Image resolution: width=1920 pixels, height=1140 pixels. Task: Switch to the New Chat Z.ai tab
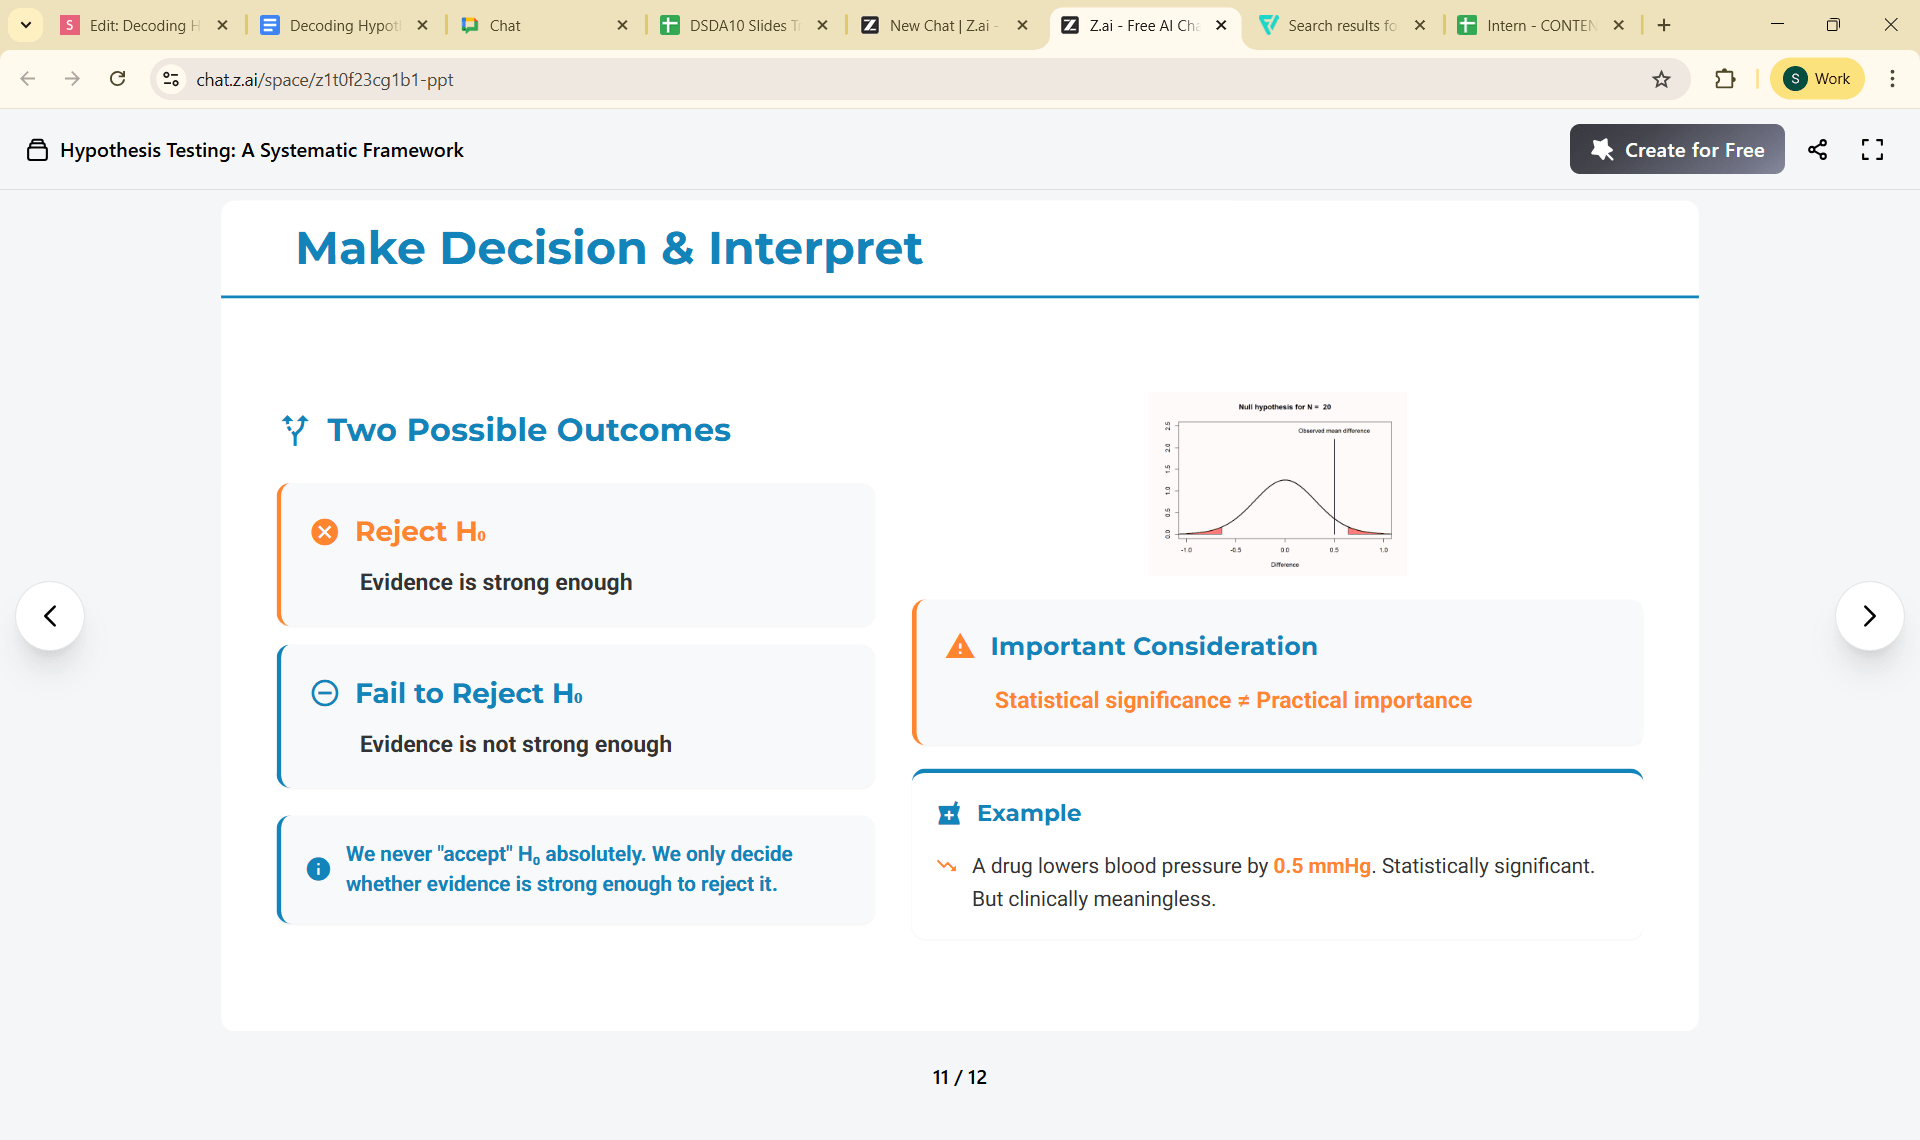943,25
